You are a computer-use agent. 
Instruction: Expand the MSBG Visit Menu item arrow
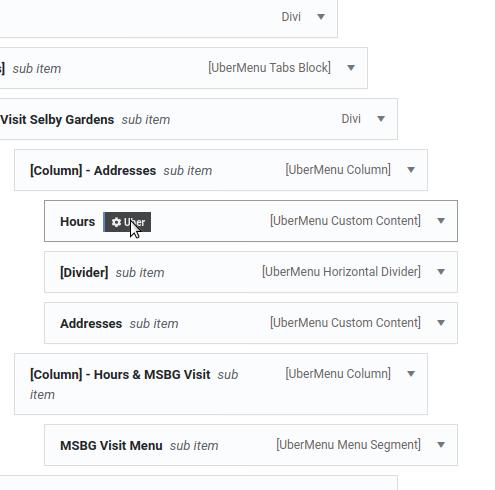[x=441, y=445]
